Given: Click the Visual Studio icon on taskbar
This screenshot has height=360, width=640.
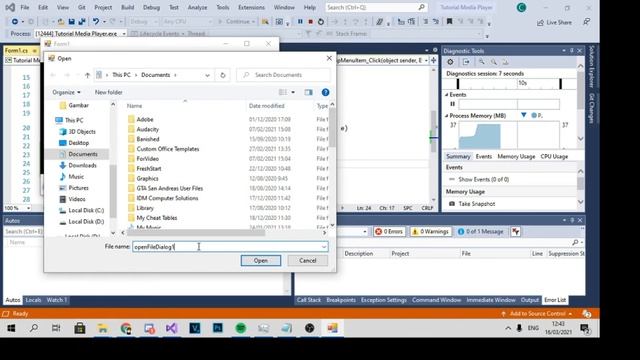Looking at the screenshot, I should pyautogui.click(x=172, y=328).
